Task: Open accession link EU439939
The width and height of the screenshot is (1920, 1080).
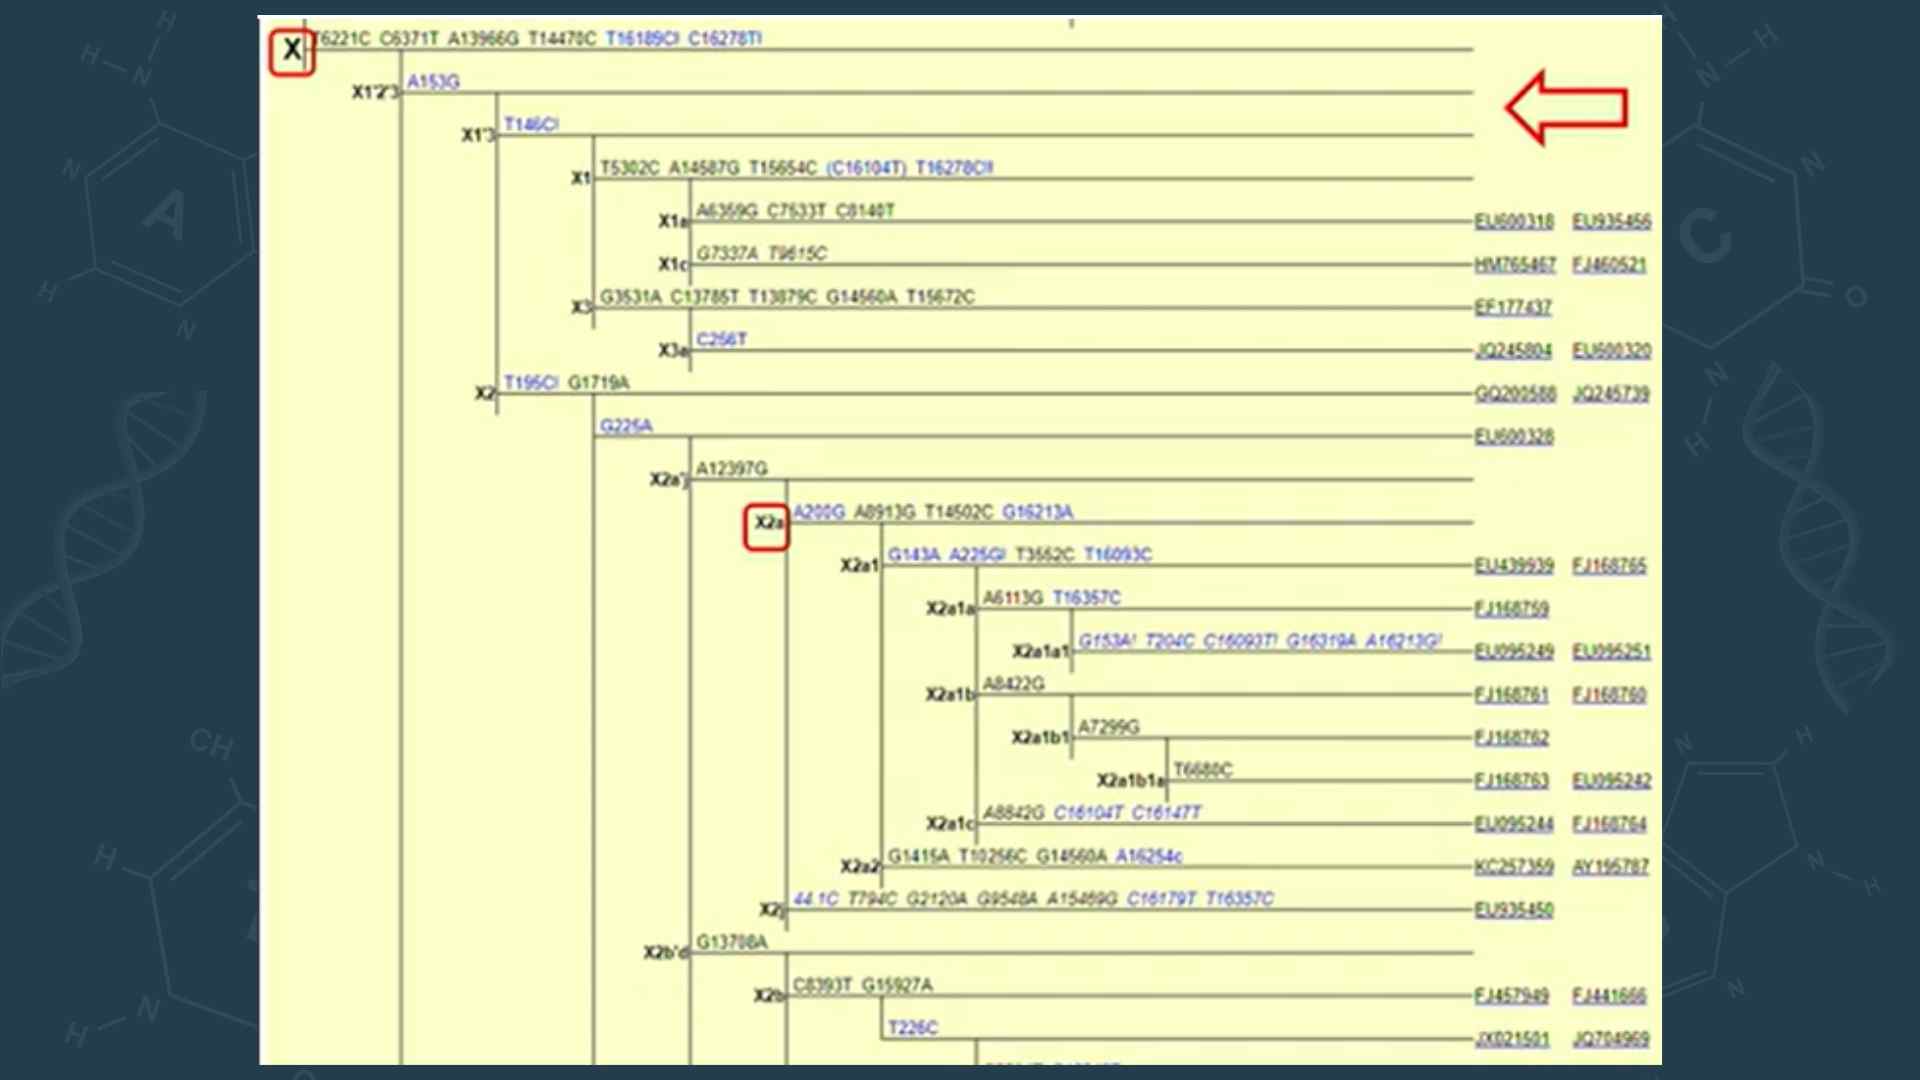Action: pos(1513,566)
